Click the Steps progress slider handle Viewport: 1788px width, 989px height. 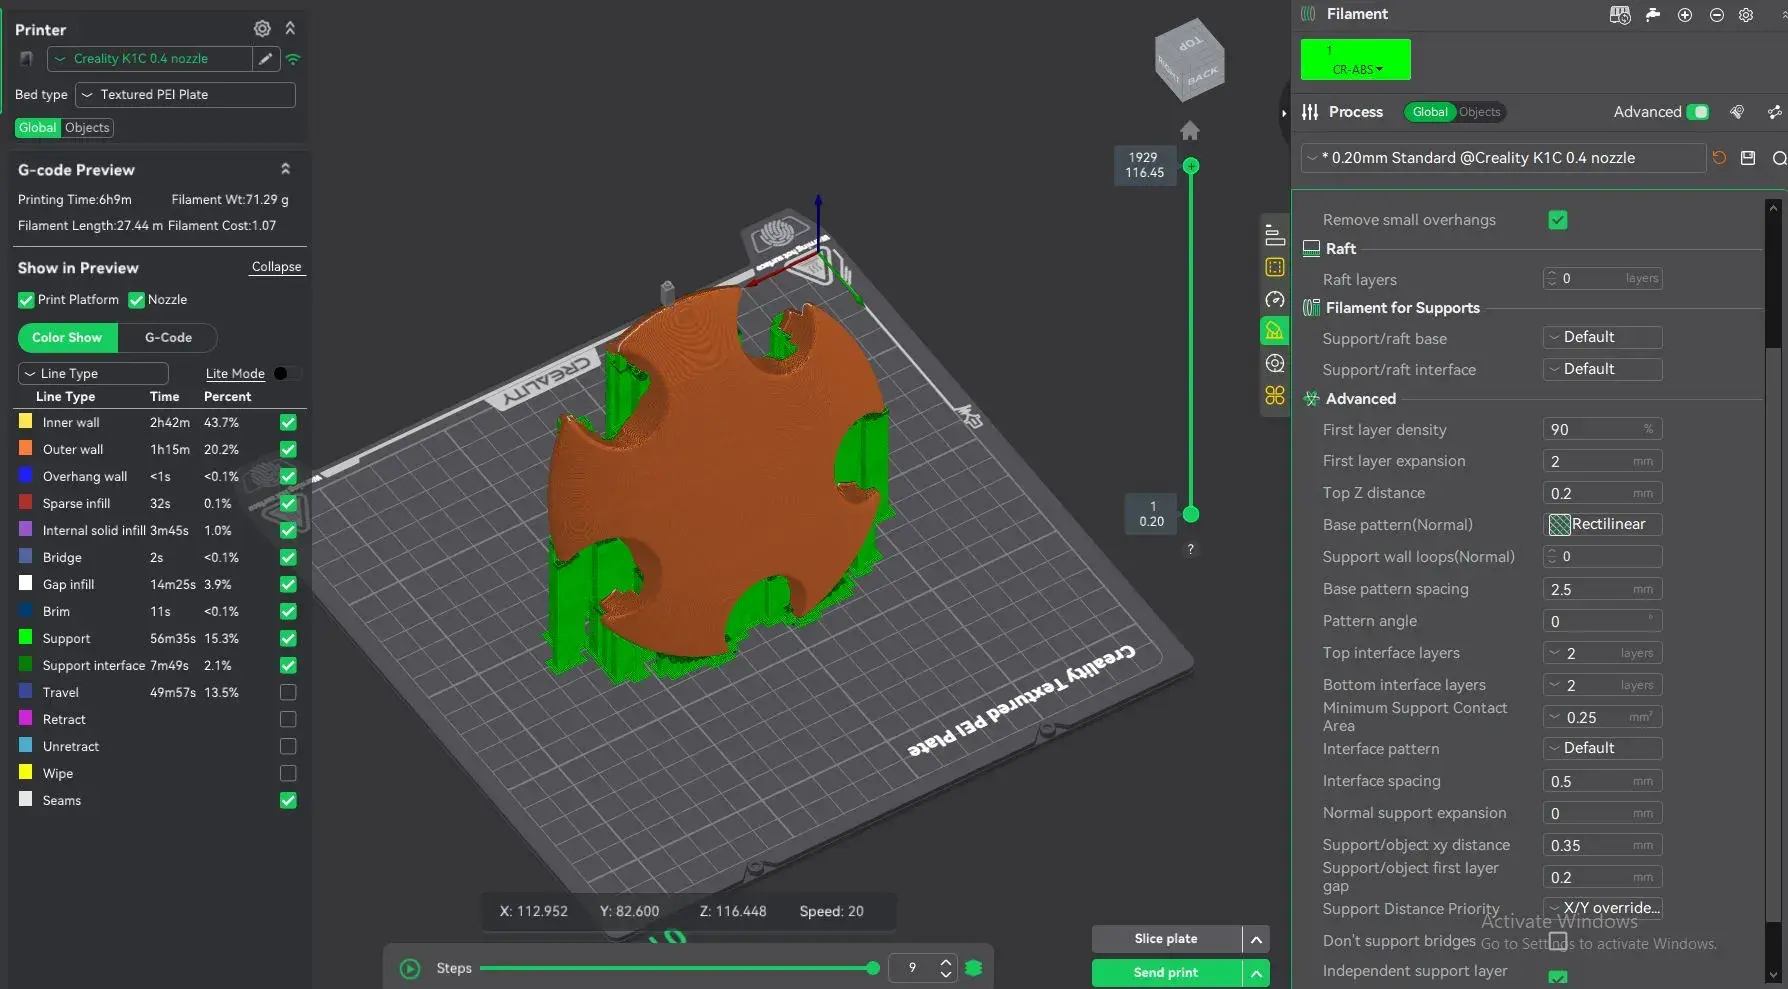click(x=873, y=968)
